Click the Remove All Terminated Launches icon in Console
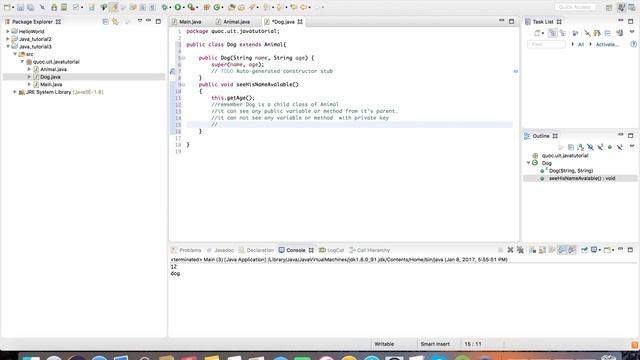 click(x=520, y=250)
